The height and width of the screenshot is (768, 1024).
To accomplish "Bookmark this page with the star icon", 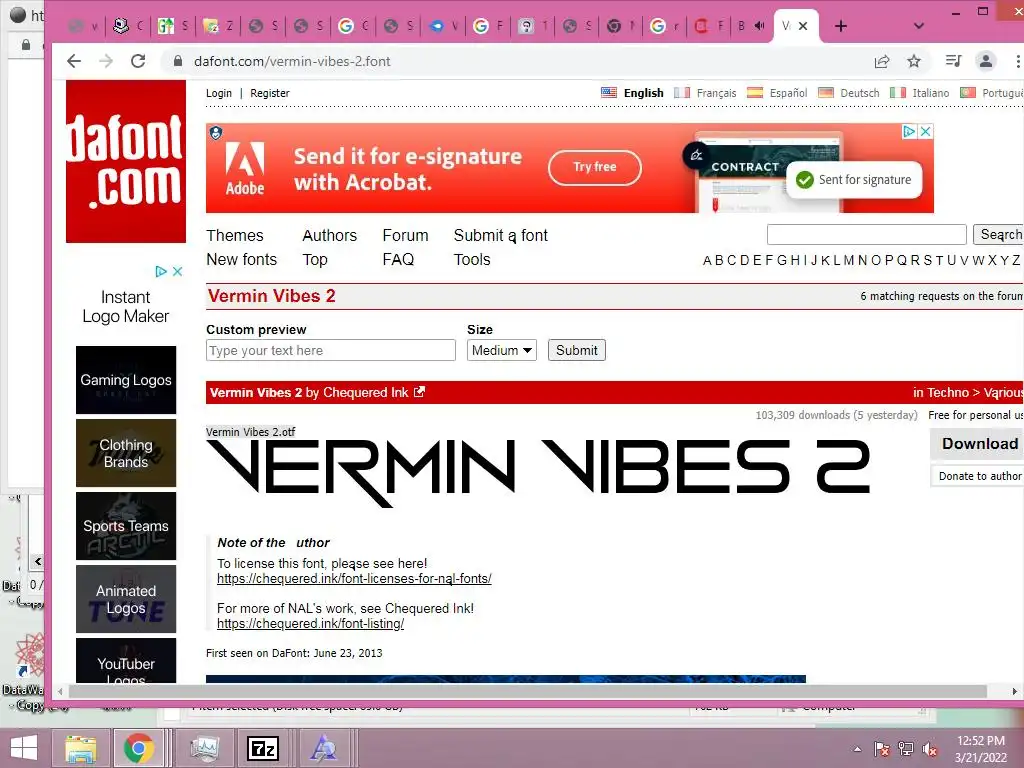I will coord(914,61).
